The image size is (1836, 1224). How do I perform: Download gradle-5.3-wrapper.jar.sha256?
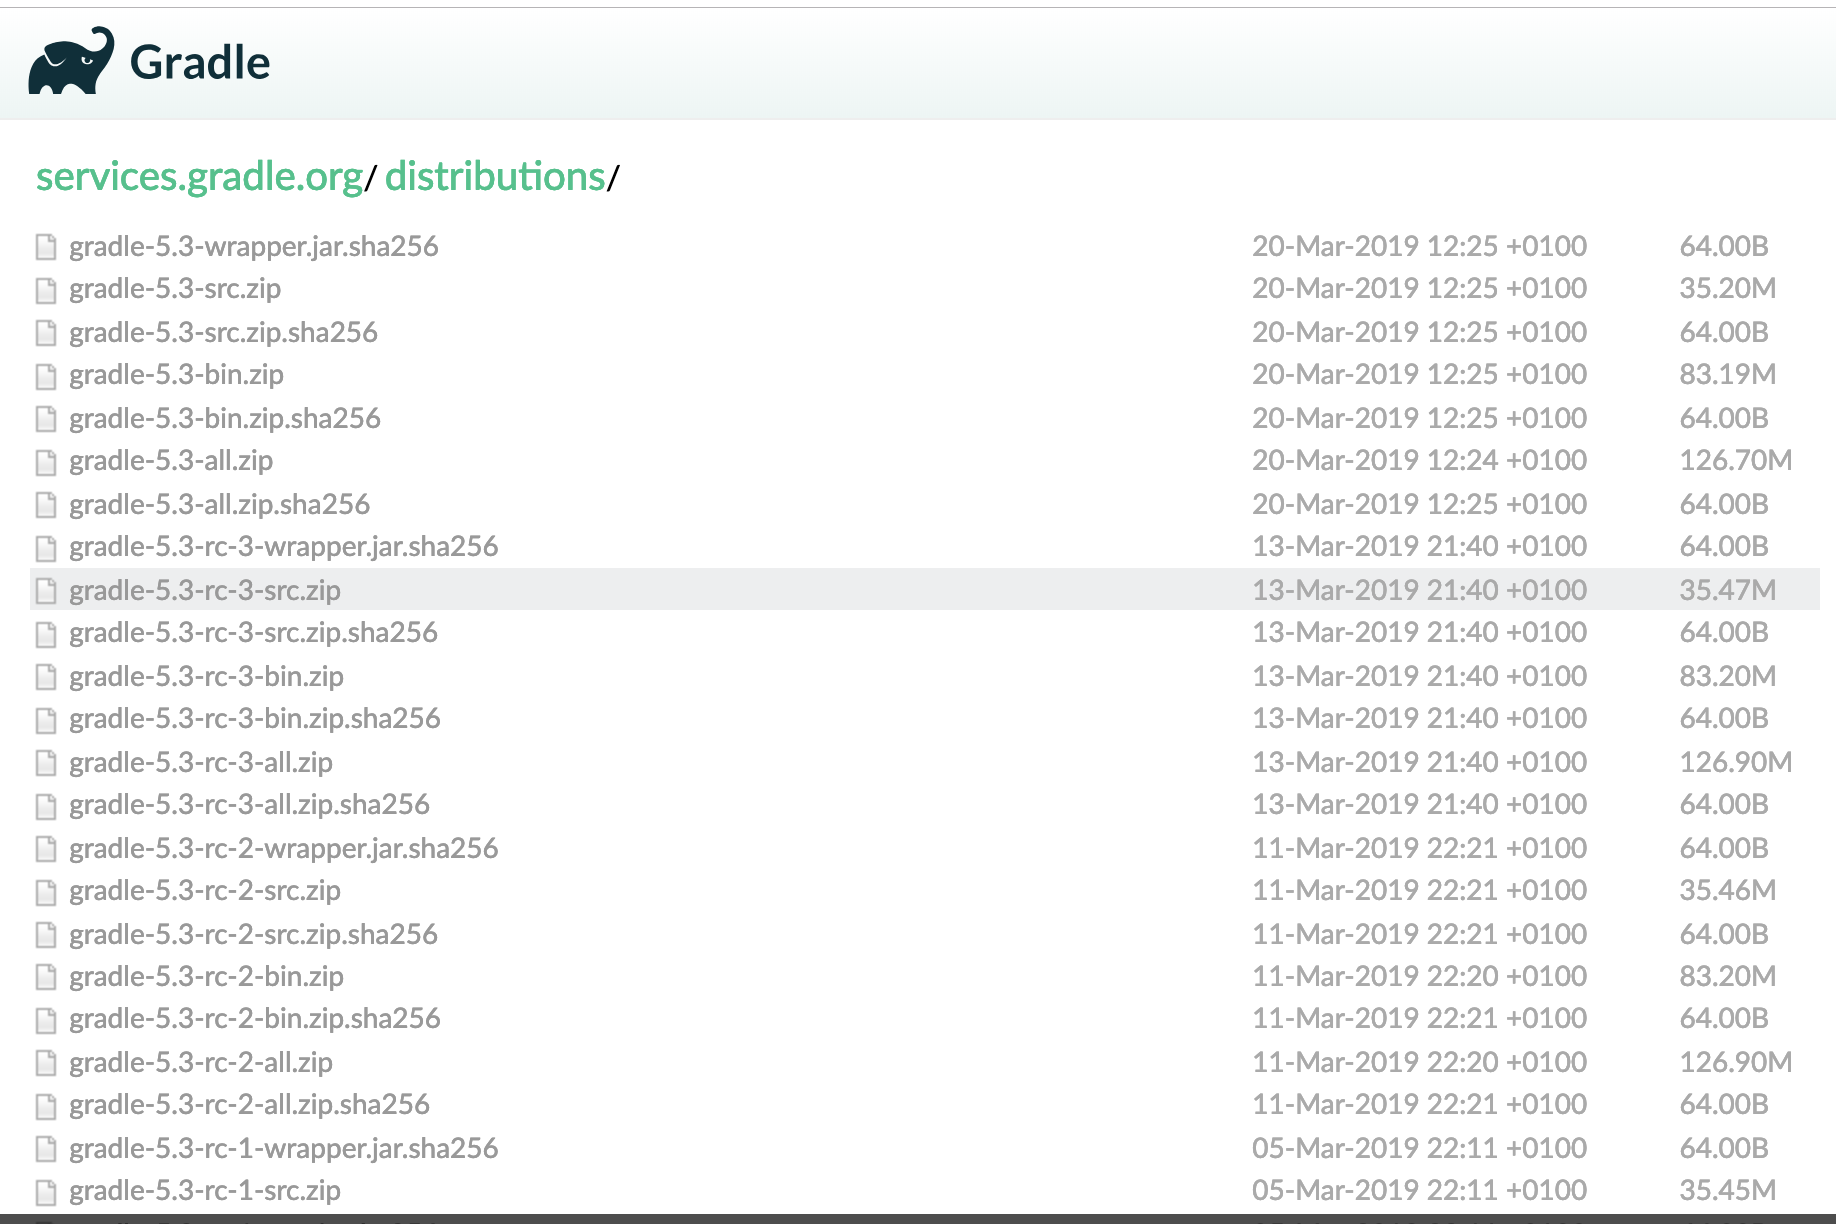tap(253, 246)
